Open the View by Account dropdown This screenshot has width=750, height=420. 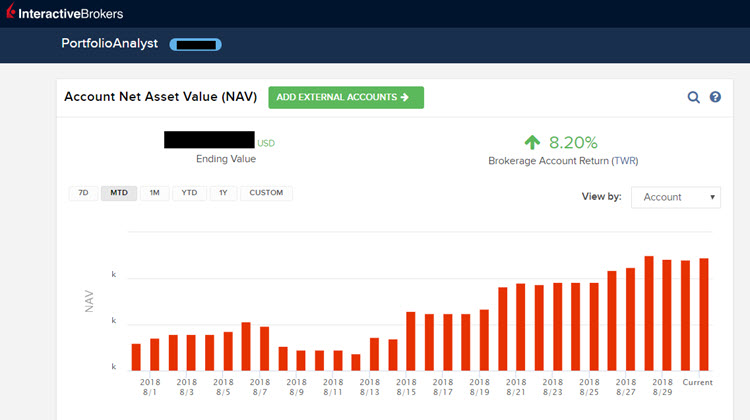tap(675, 197)
